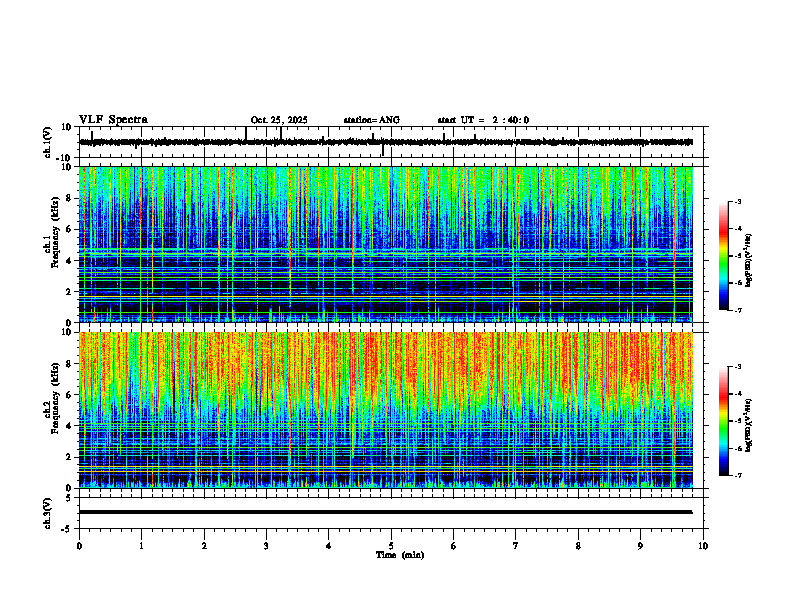The height and width of the screenshot is (612, 792).
Task: Click inside the ch.2 spectrogram plot
Action: pyautogui.click(x=385, y=410)
